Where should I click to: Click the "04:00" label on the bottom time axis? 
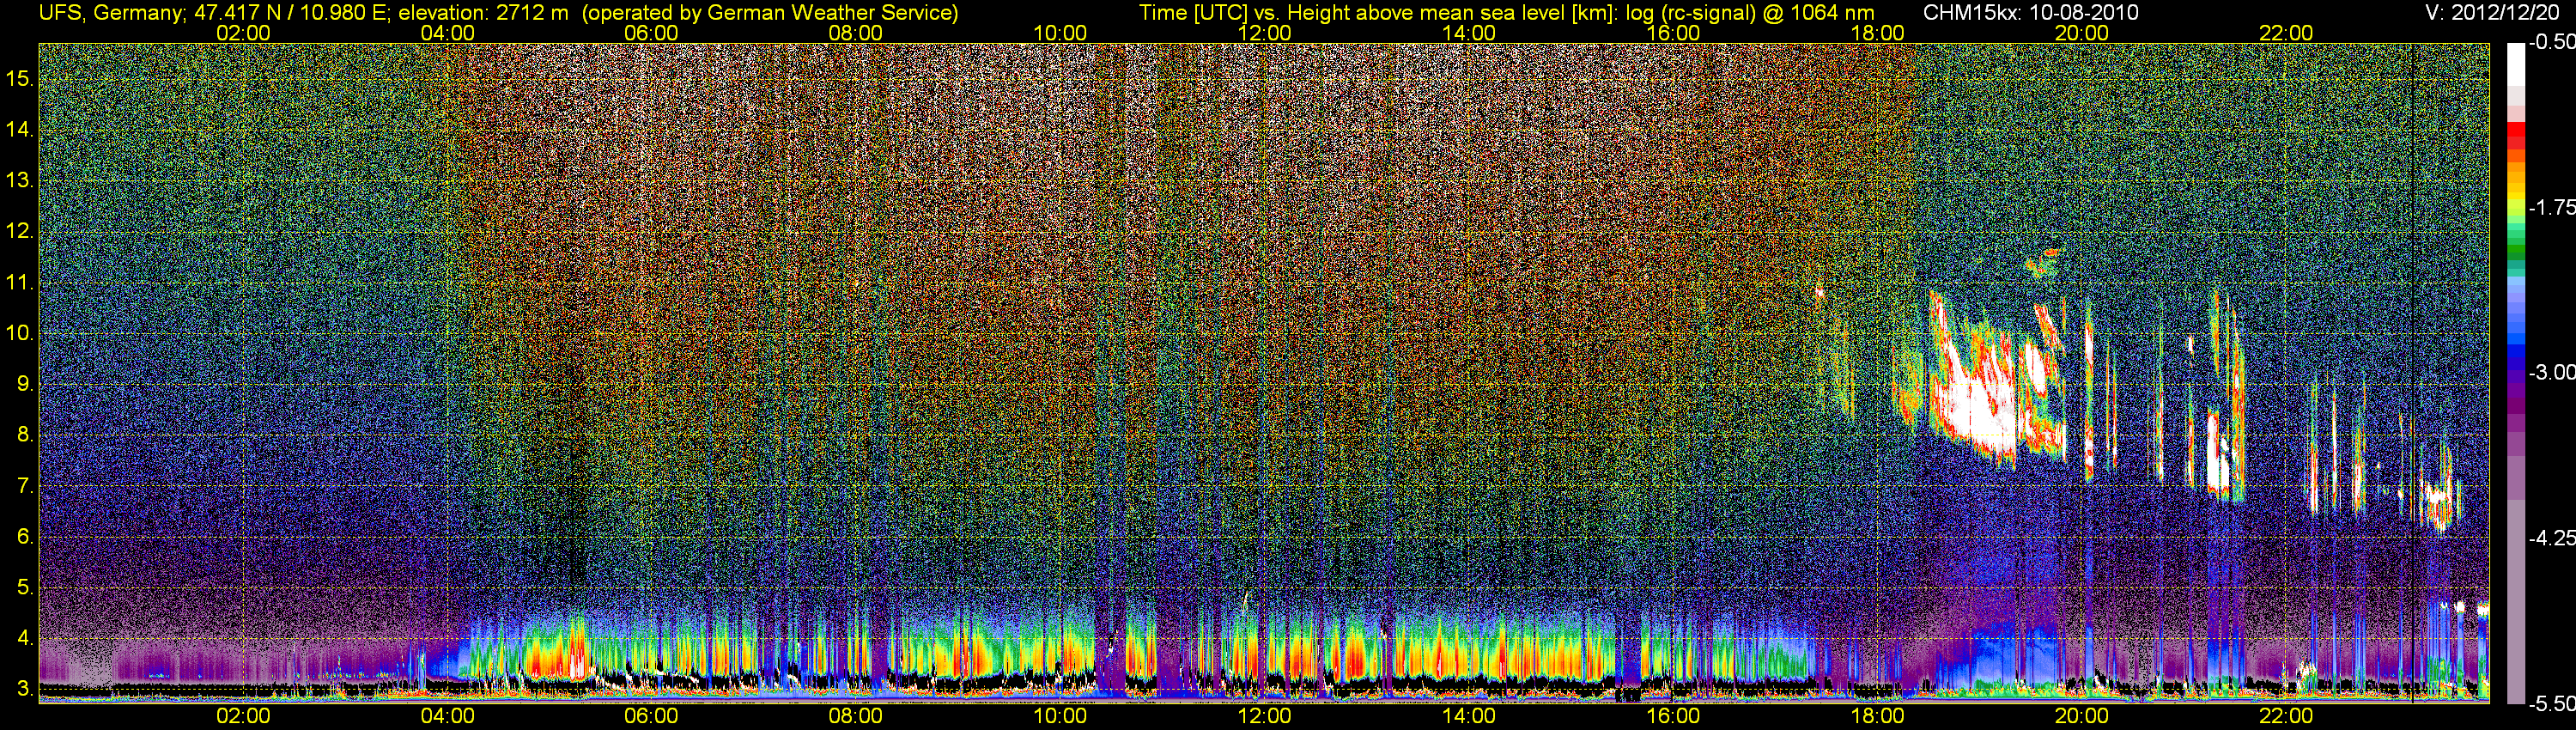[447, 716]
